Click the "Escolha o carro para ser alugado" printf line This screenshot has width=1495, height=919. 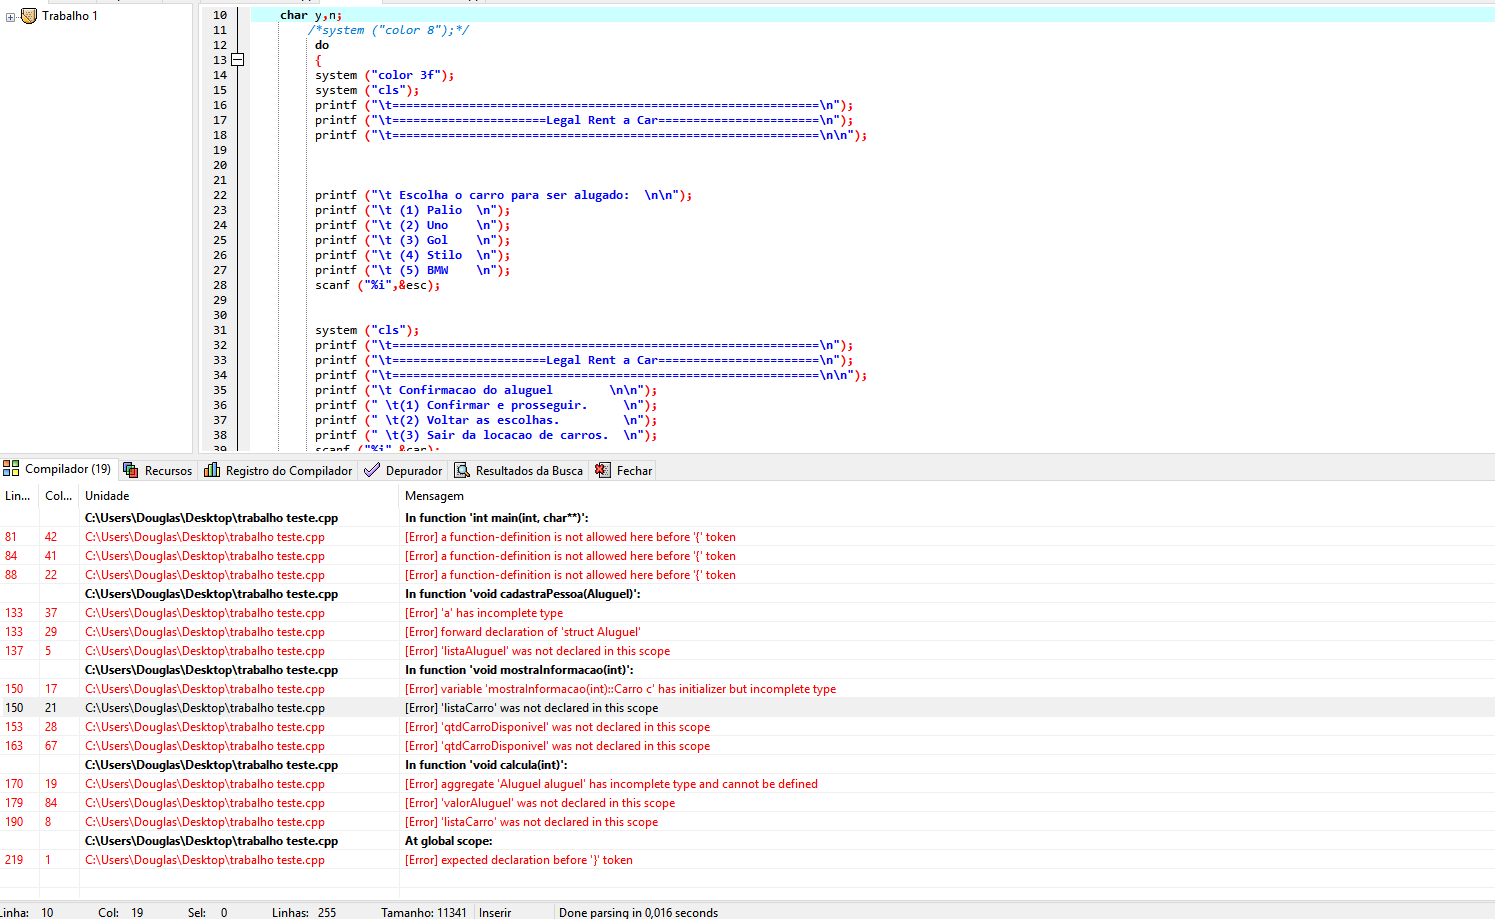coord(503,195)
